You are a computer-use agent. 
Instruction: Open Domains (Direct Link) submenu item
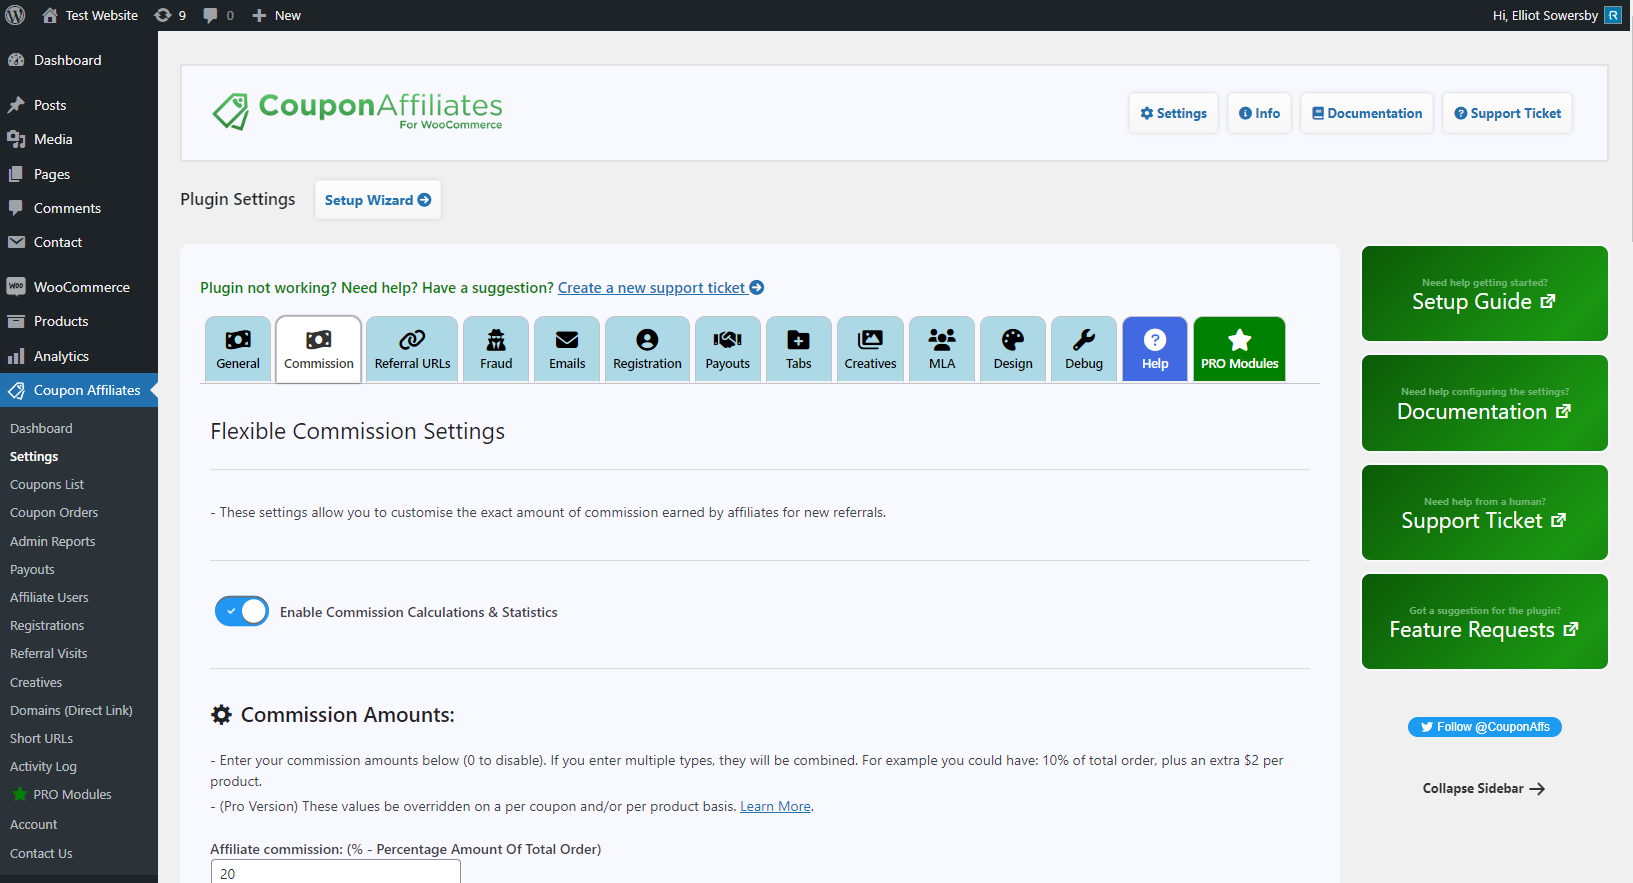point(71,710)
